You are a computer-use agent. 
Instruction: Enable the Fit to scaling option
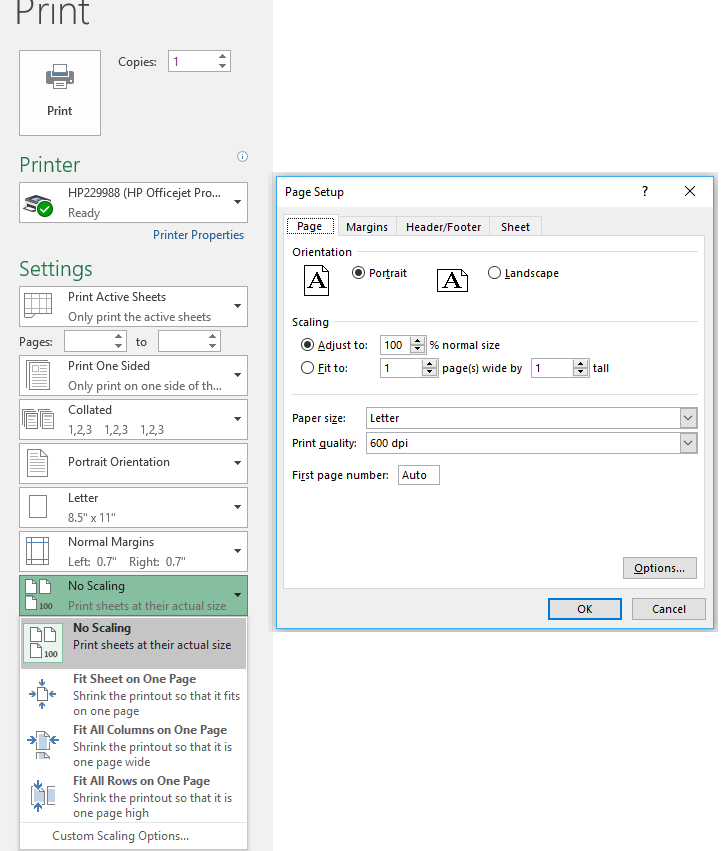click(308, 368)
